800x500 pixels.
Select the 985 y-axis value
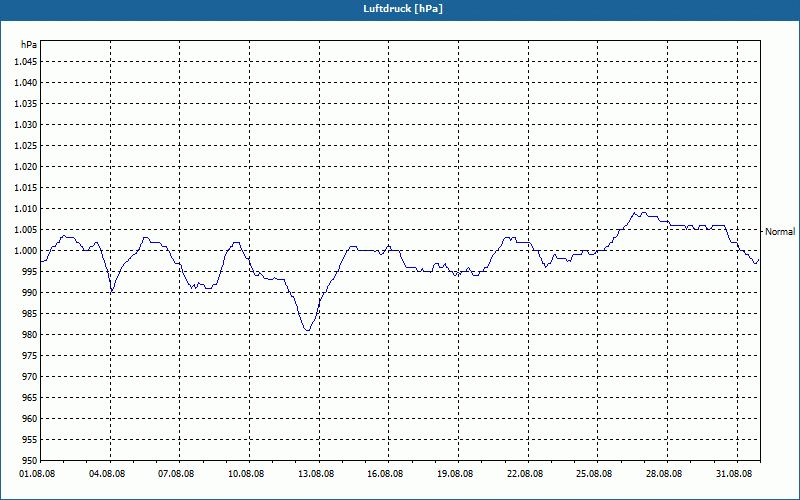[x=30, y=314]
